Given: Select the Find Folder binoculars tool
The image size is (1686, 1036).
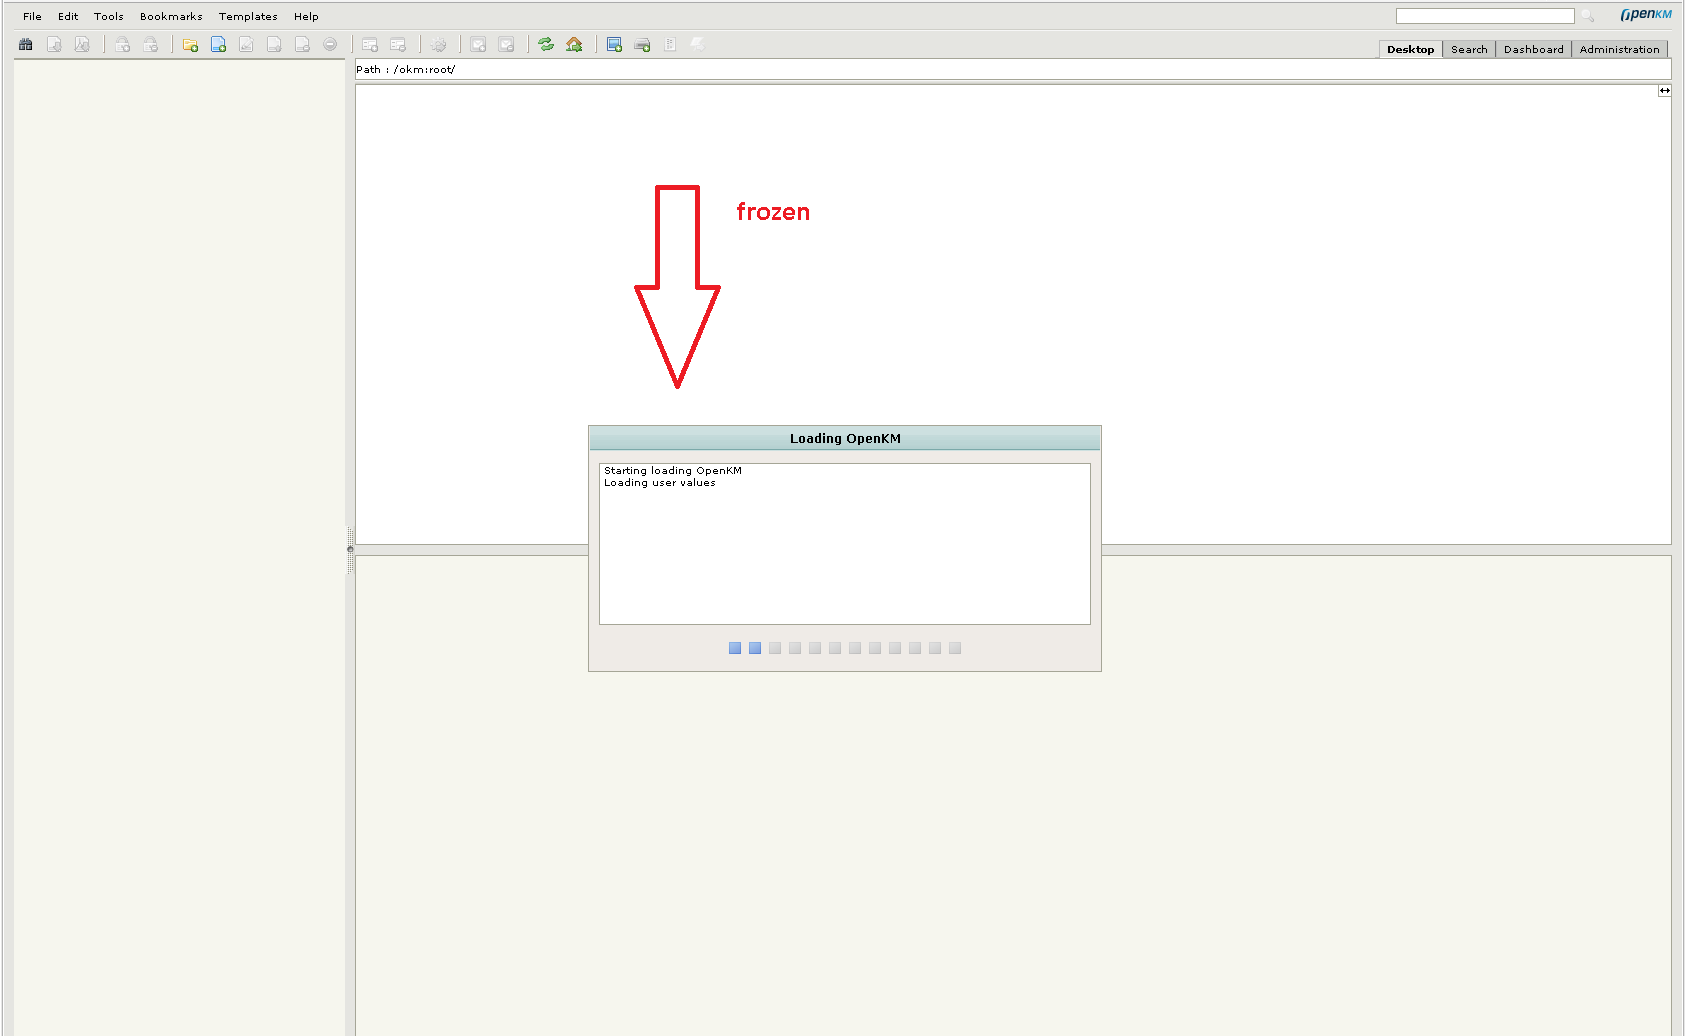Looking at the screenshot, I should pyautogui.click(x=25, y=44).
